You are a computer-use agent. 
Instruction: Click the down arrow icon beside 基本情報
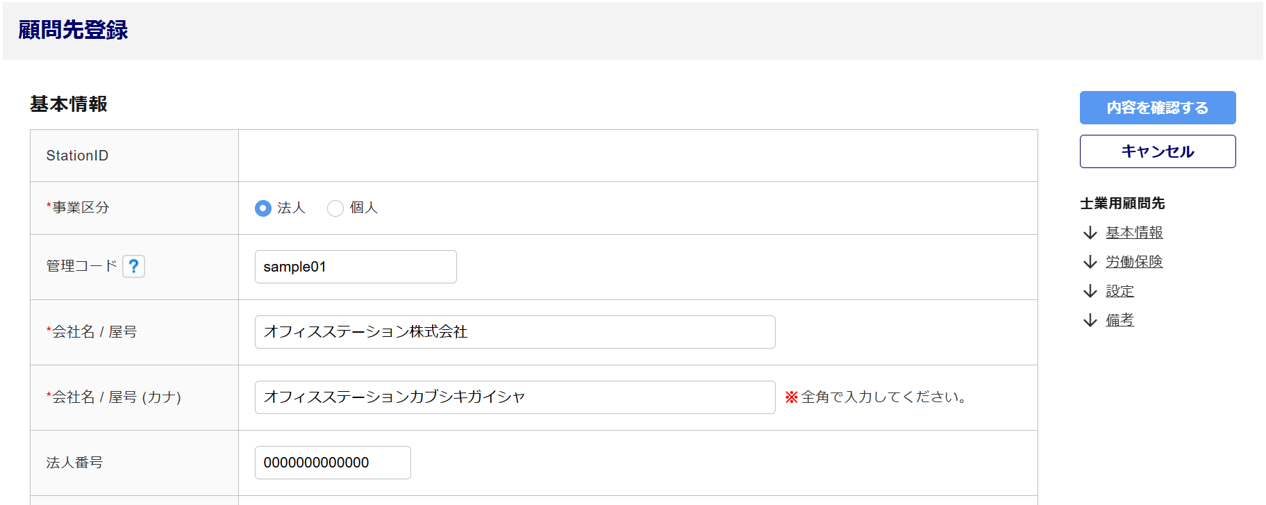[x=1090, y=233]
